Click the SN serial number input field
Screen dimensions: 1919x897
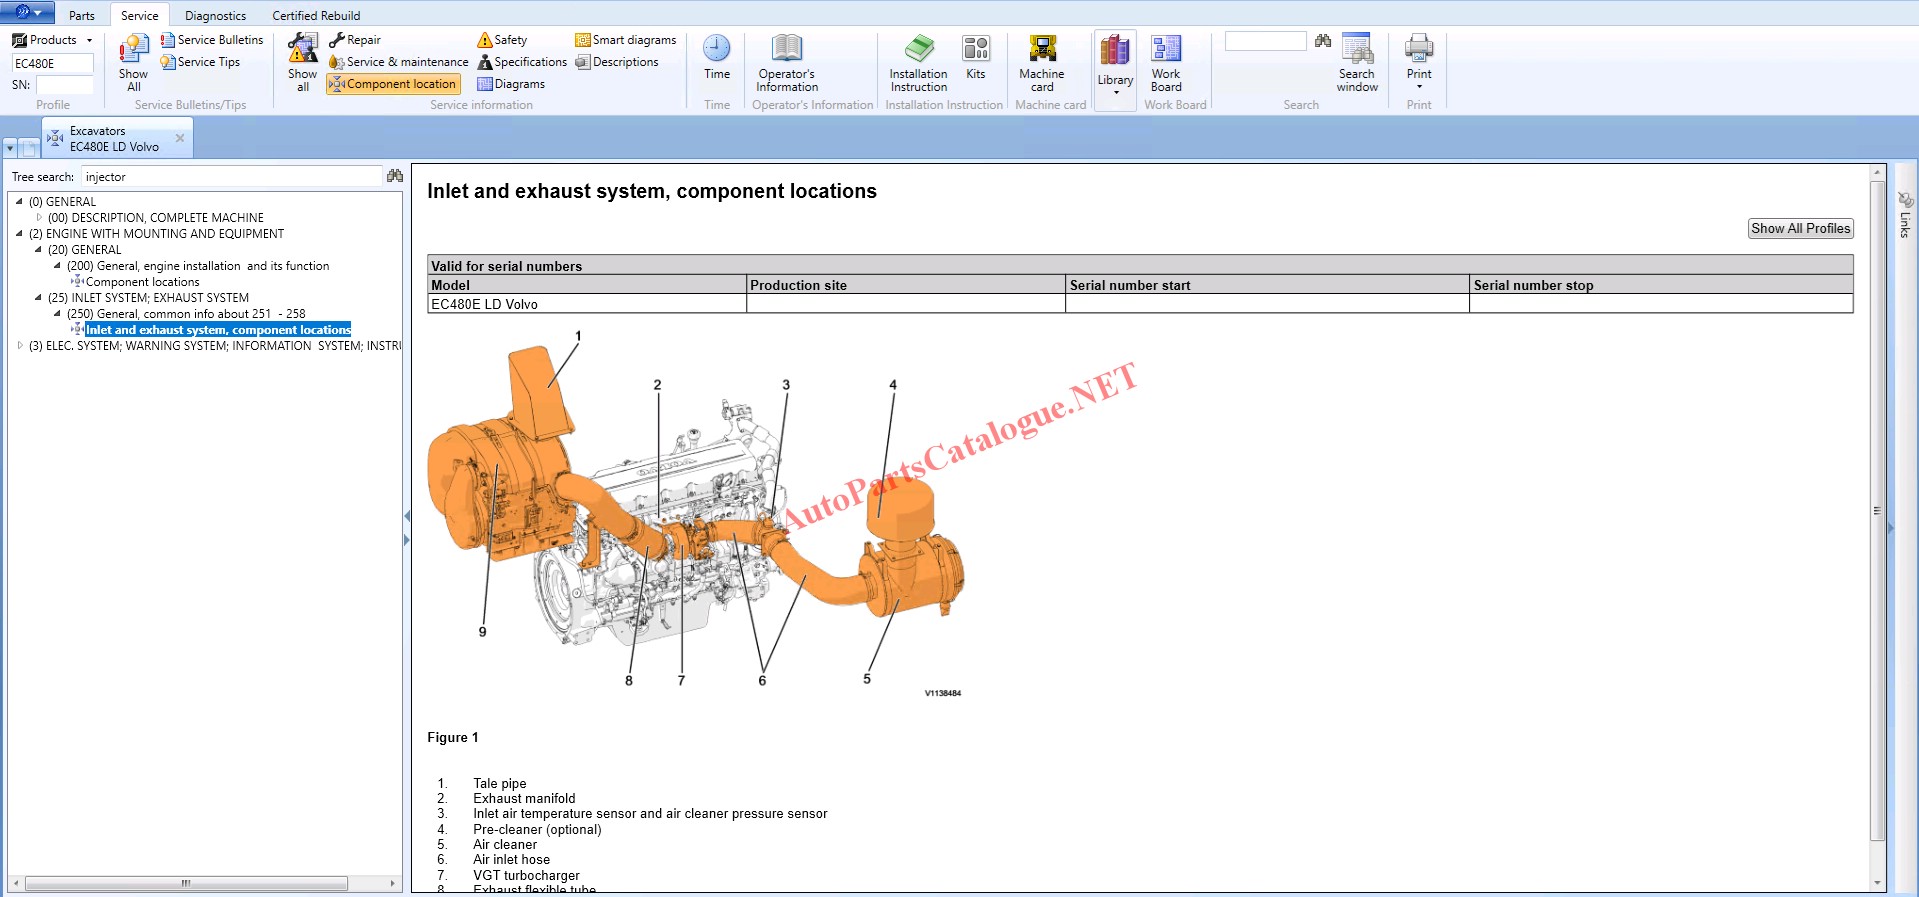click(64, 85)
